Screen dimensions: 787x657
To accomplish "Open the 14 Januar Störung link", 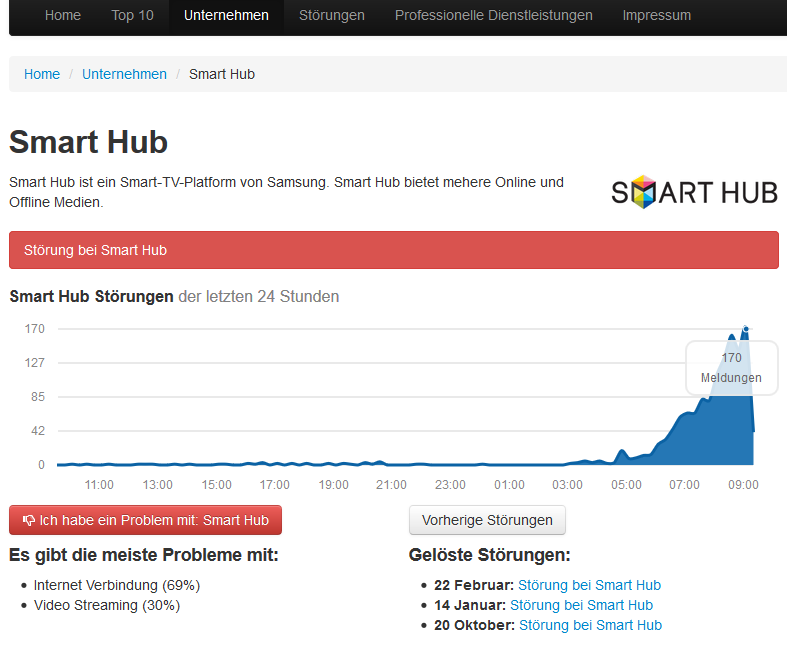I will coord(581,605).
